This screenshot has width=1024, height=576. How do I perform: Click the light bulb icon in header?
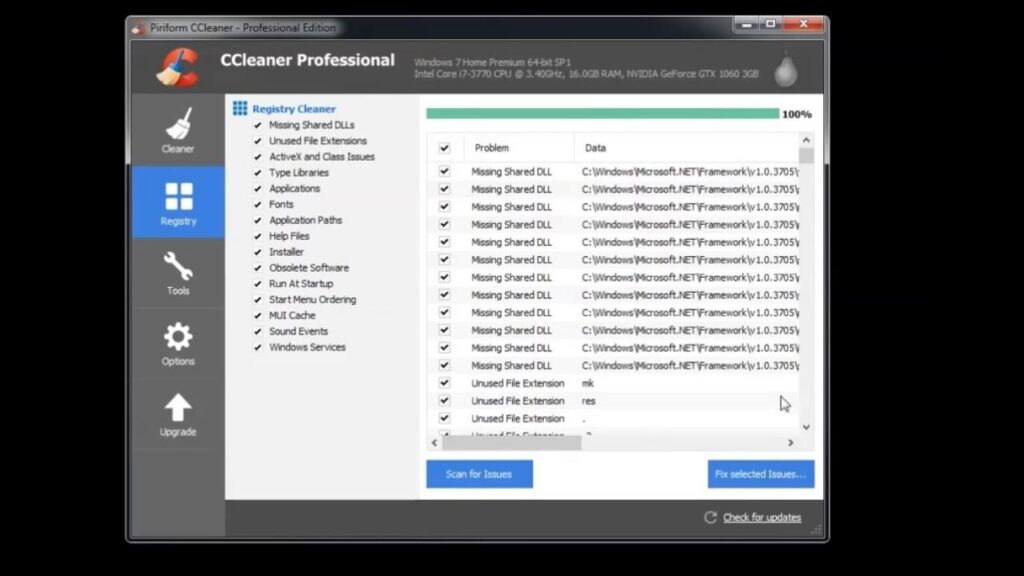coord(786,68)
